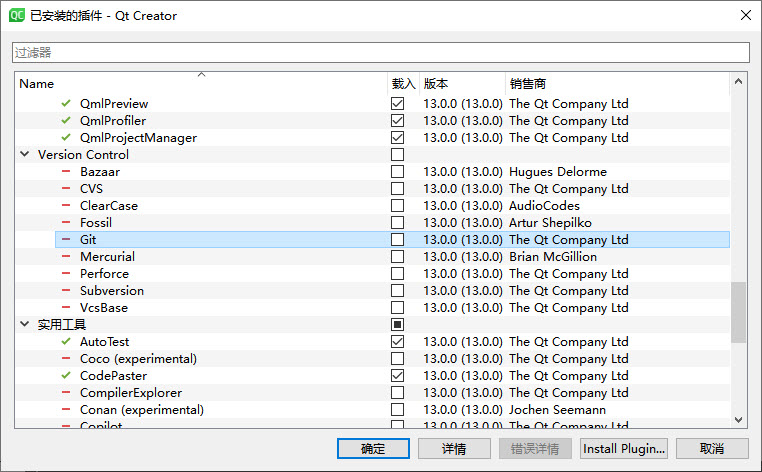
Task: Click red dash status icon beside Subversion
Action: (66, 290)
